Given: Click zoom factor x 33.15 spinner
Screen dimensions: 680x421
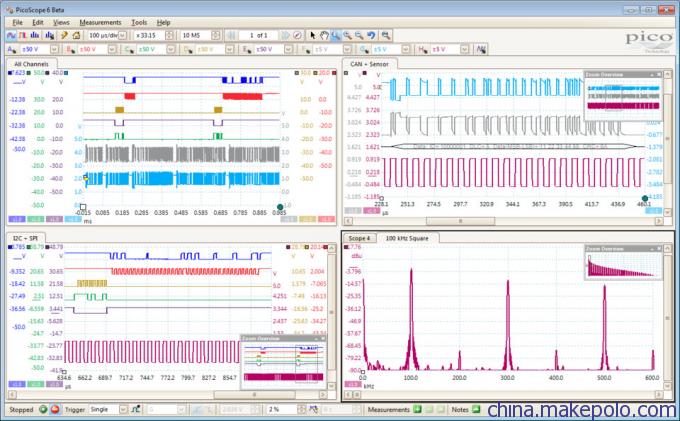Looking at the screenshot, I should click(x=170, y=35).
